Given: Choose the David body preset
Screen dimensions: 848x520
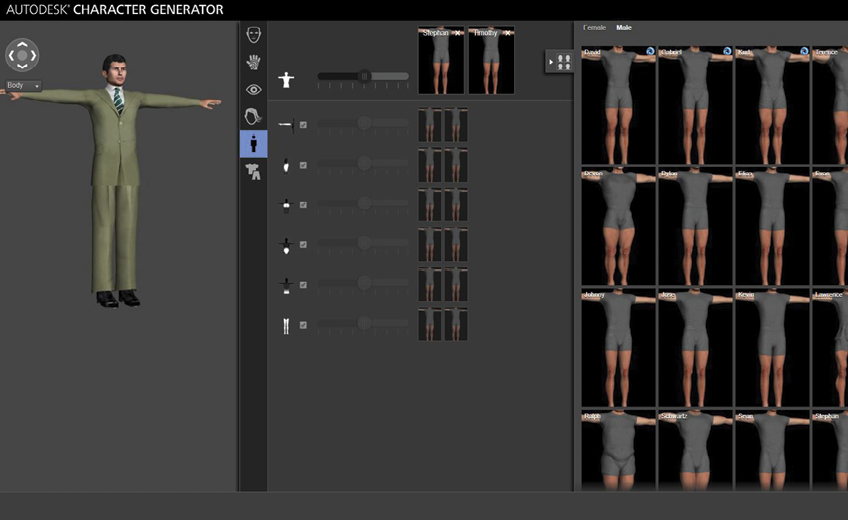Looking at the screenshot, I should coord(618,105).
